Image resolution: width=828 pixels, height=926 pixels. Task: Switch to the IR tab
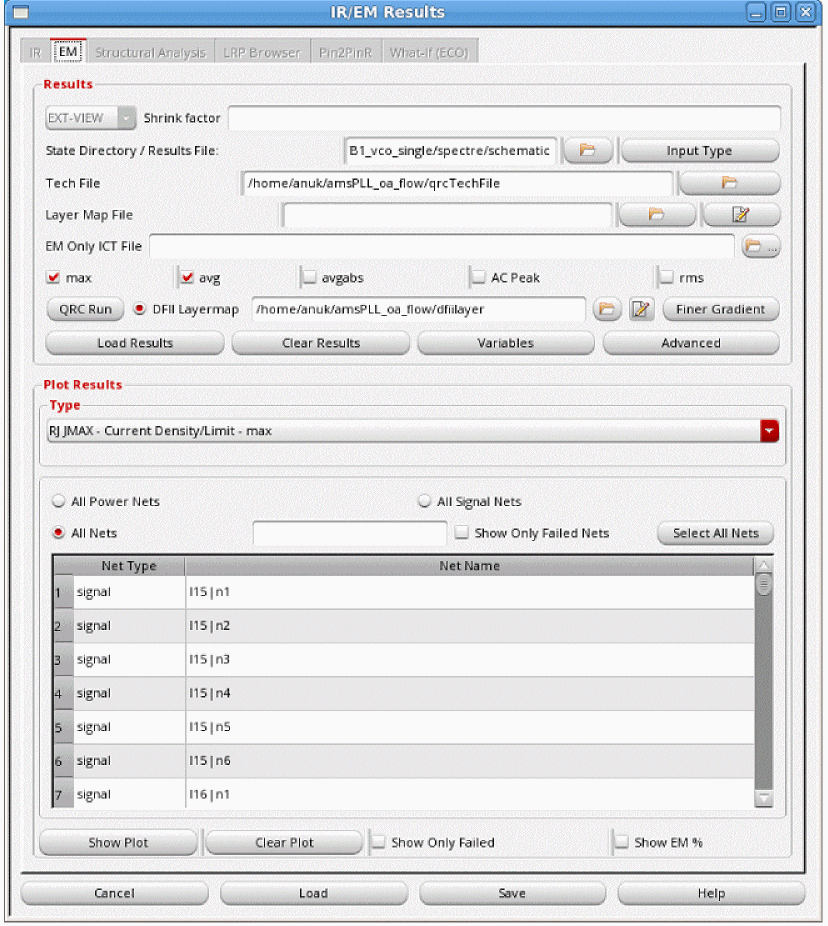pyautogui.click(x=35, y=53)
